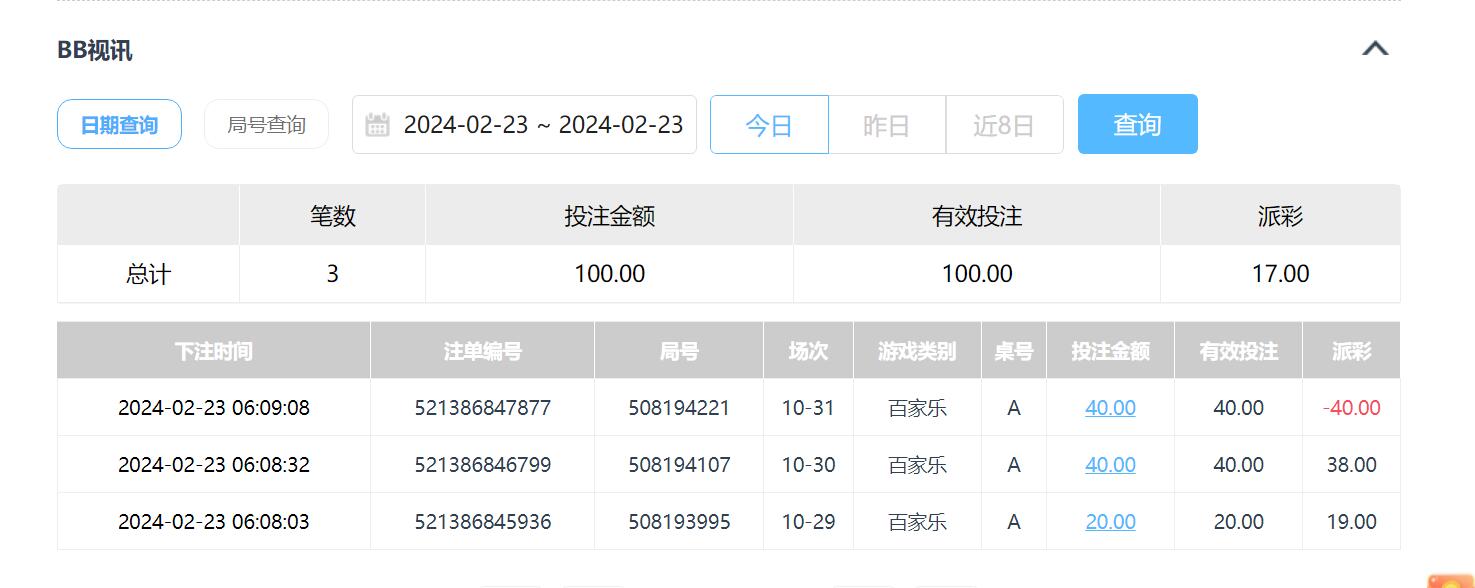Click the 游戏类别 column header
The width and height of the screenshot is (1475, 588).
point(917,351)
